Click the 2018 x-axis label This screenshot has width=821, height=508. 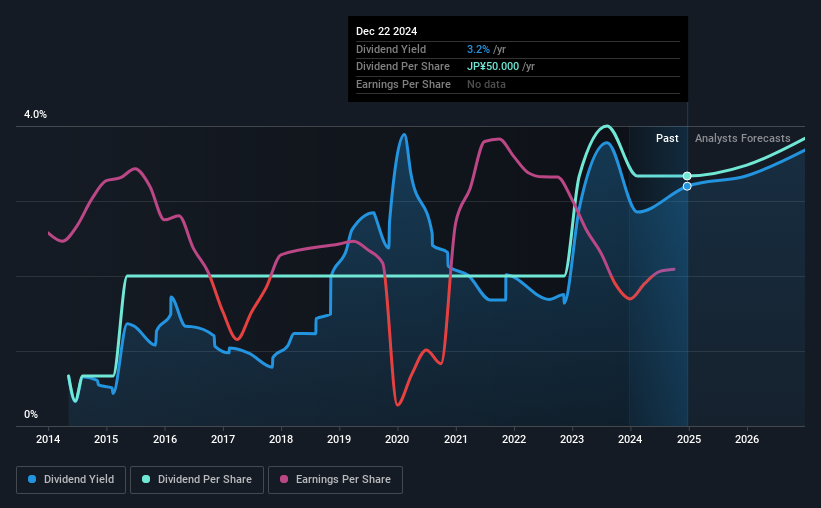281,439
